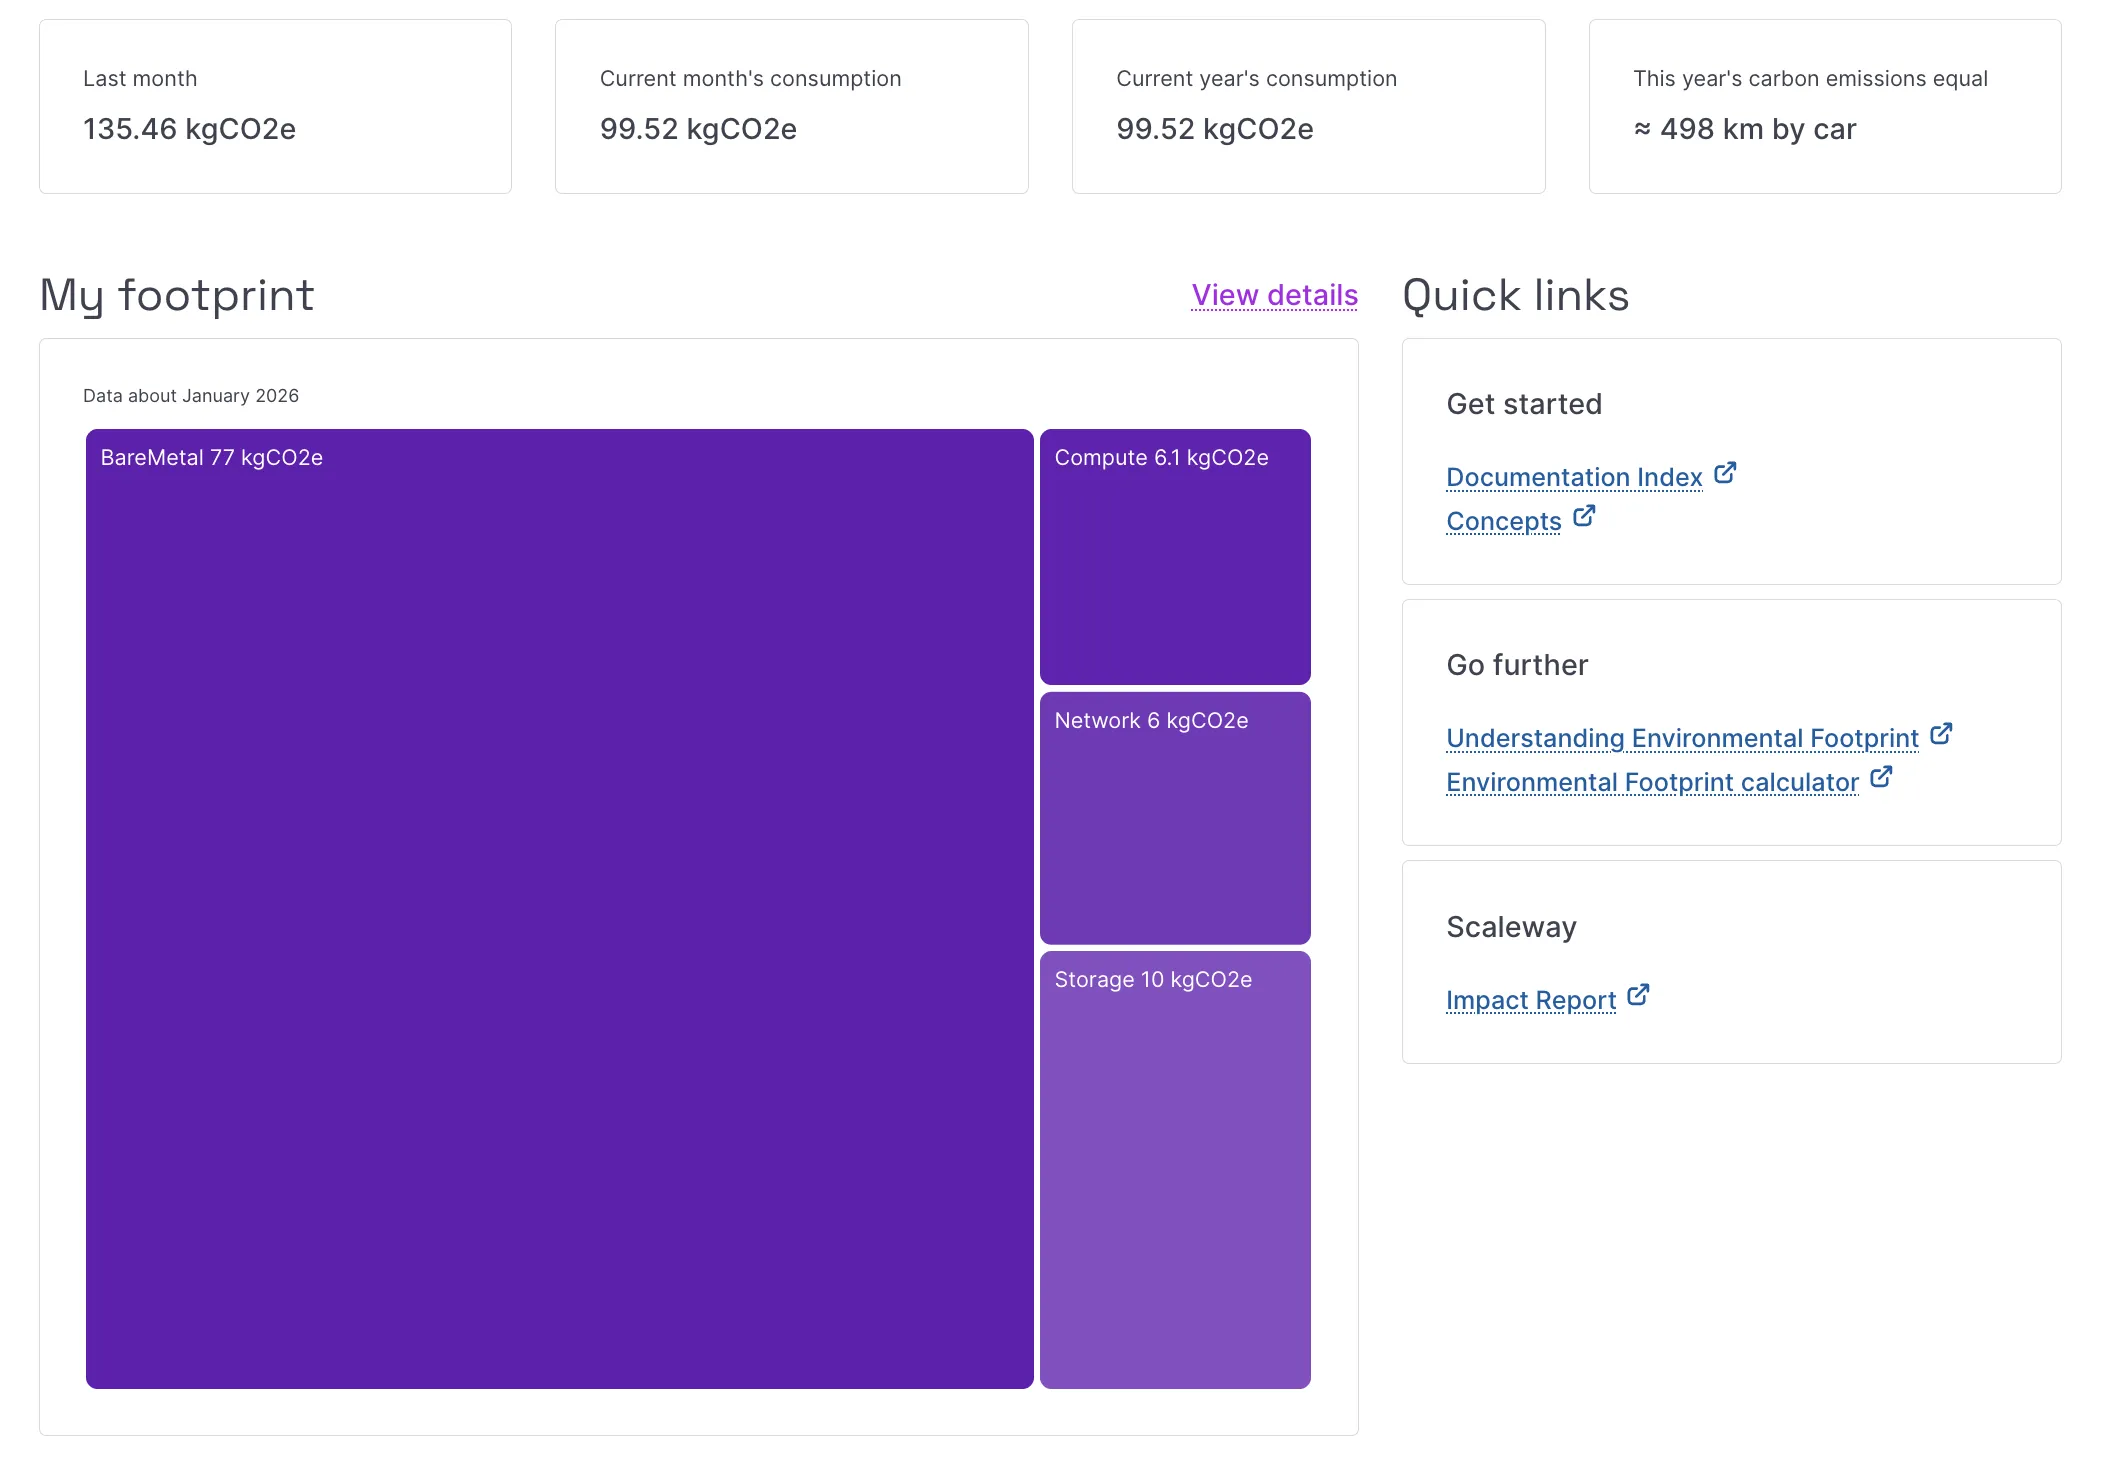
Task: Open the View details link
Action: click(1274, 295)
